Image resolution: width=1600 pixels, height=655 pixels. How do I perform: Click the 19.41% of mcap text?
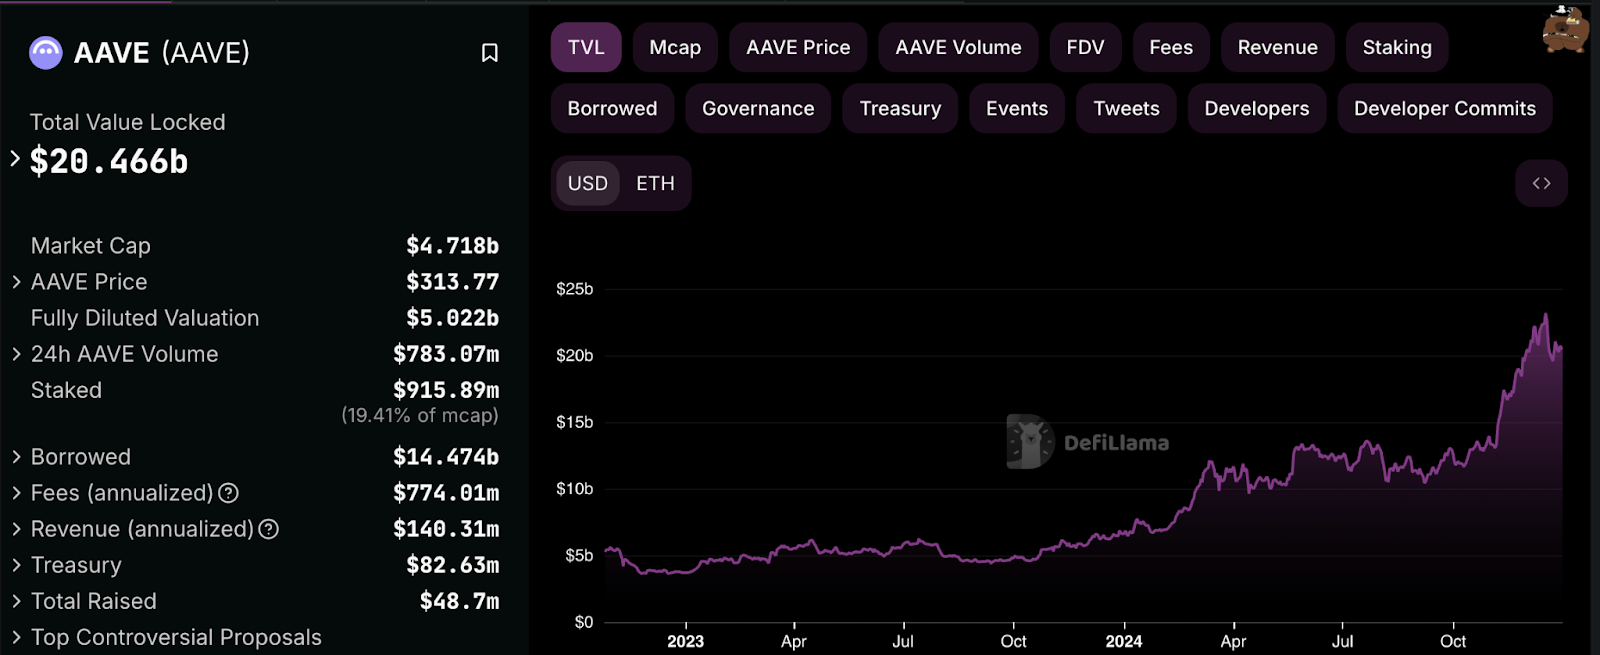(x=420, y=415)
